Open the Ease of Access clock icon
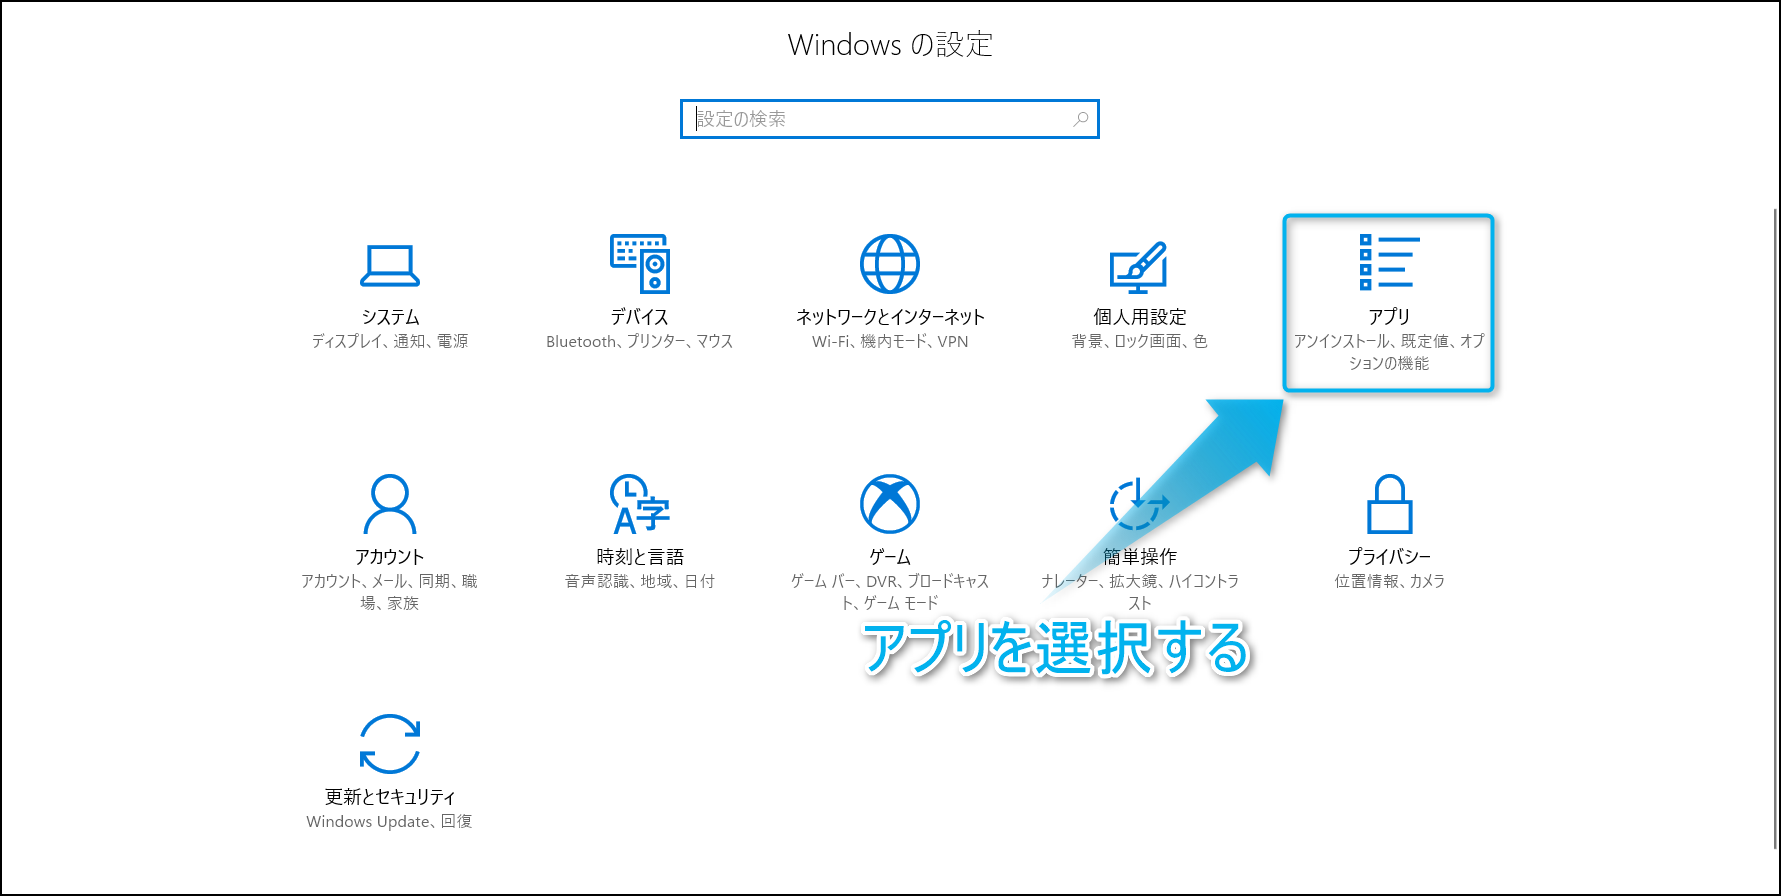1781x896 pixels. 1138,504
